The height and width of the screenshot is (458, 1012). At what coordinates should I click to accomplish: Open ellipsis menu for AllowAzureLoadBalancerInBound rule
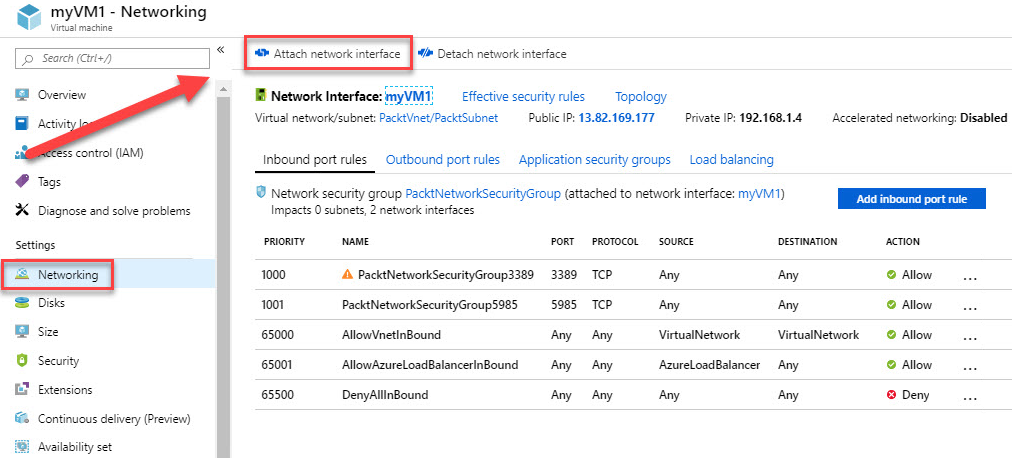click(969, 367)
